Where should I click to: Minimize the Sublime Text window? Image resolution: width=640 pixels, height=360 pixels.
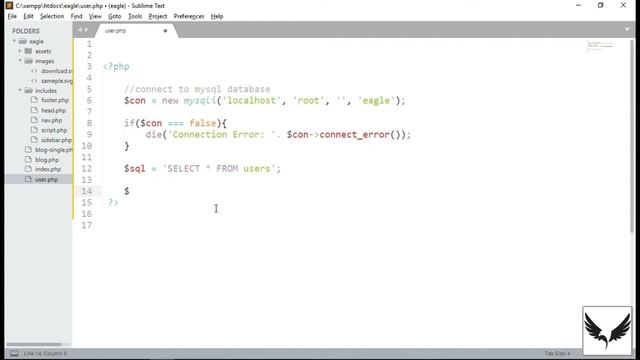point(578,5)
